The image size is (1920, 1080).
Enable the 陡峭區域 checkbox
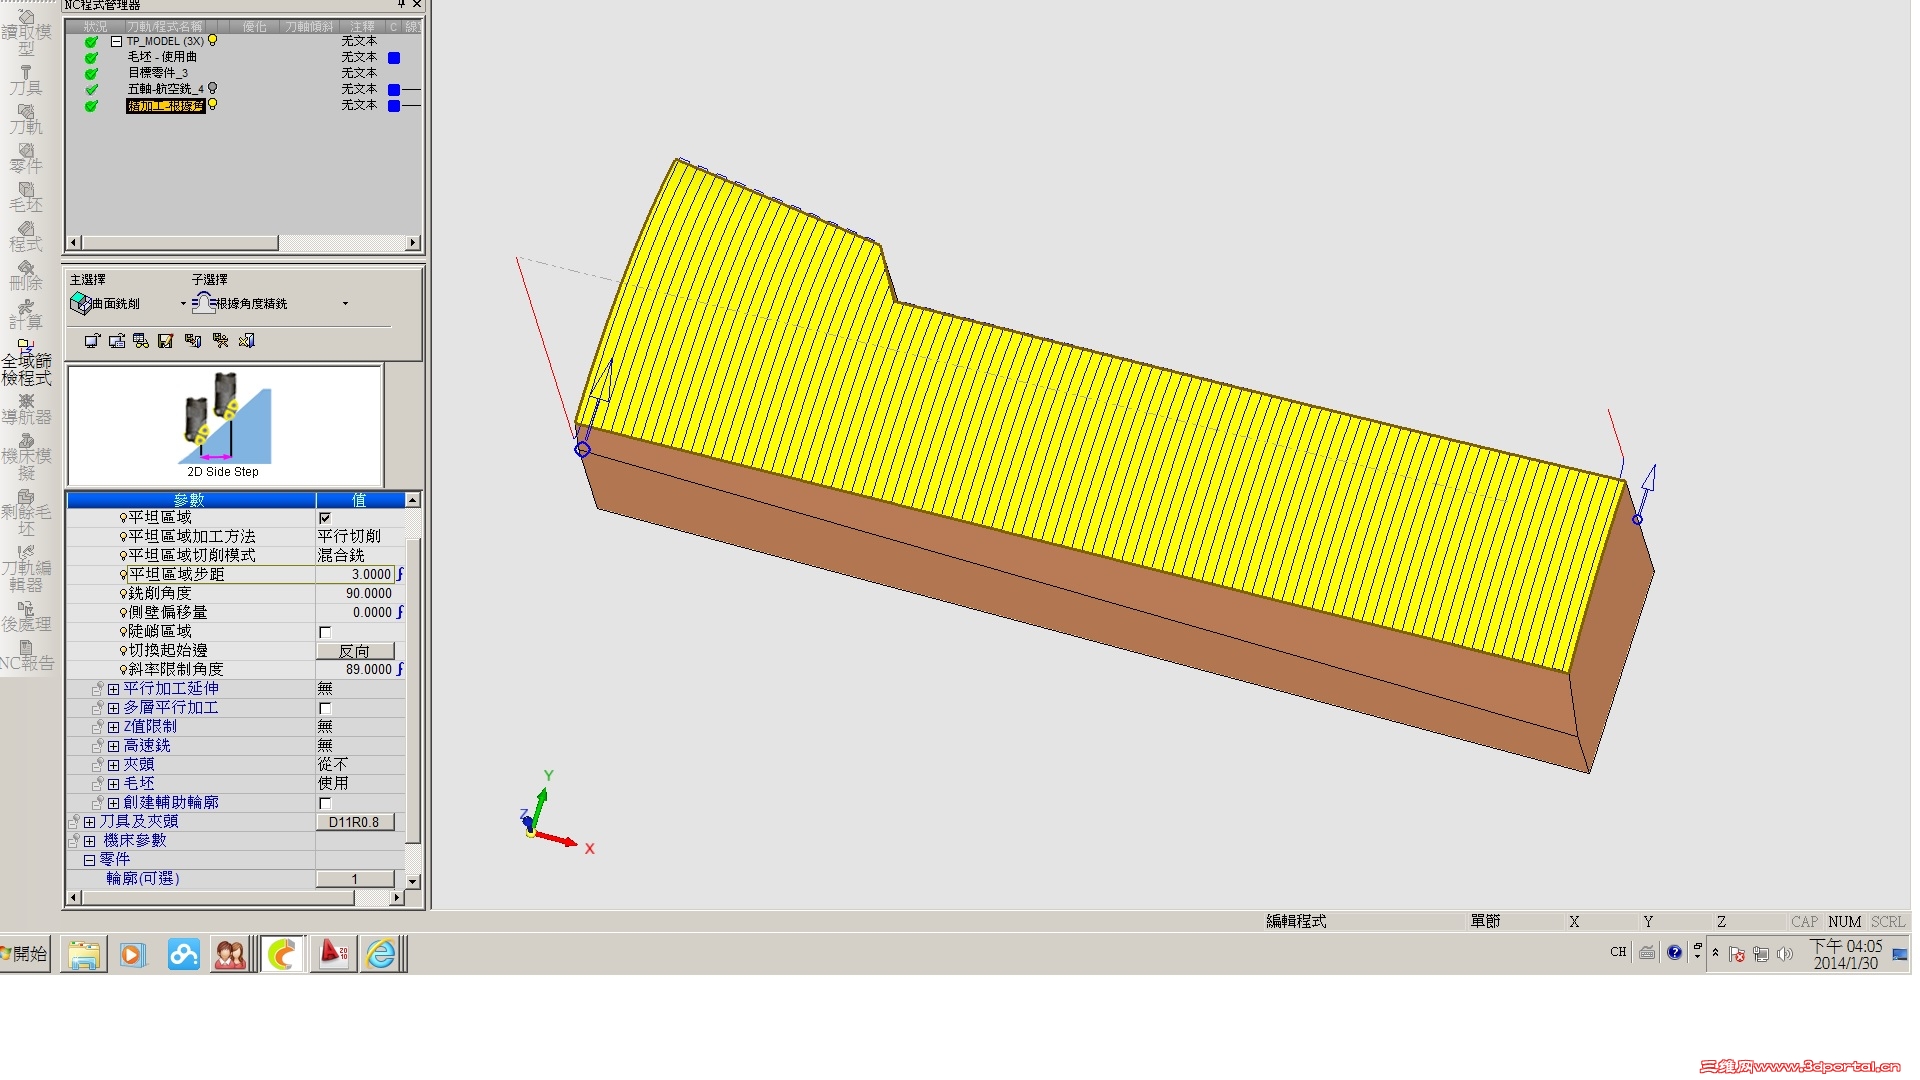[x=325, y=632]
